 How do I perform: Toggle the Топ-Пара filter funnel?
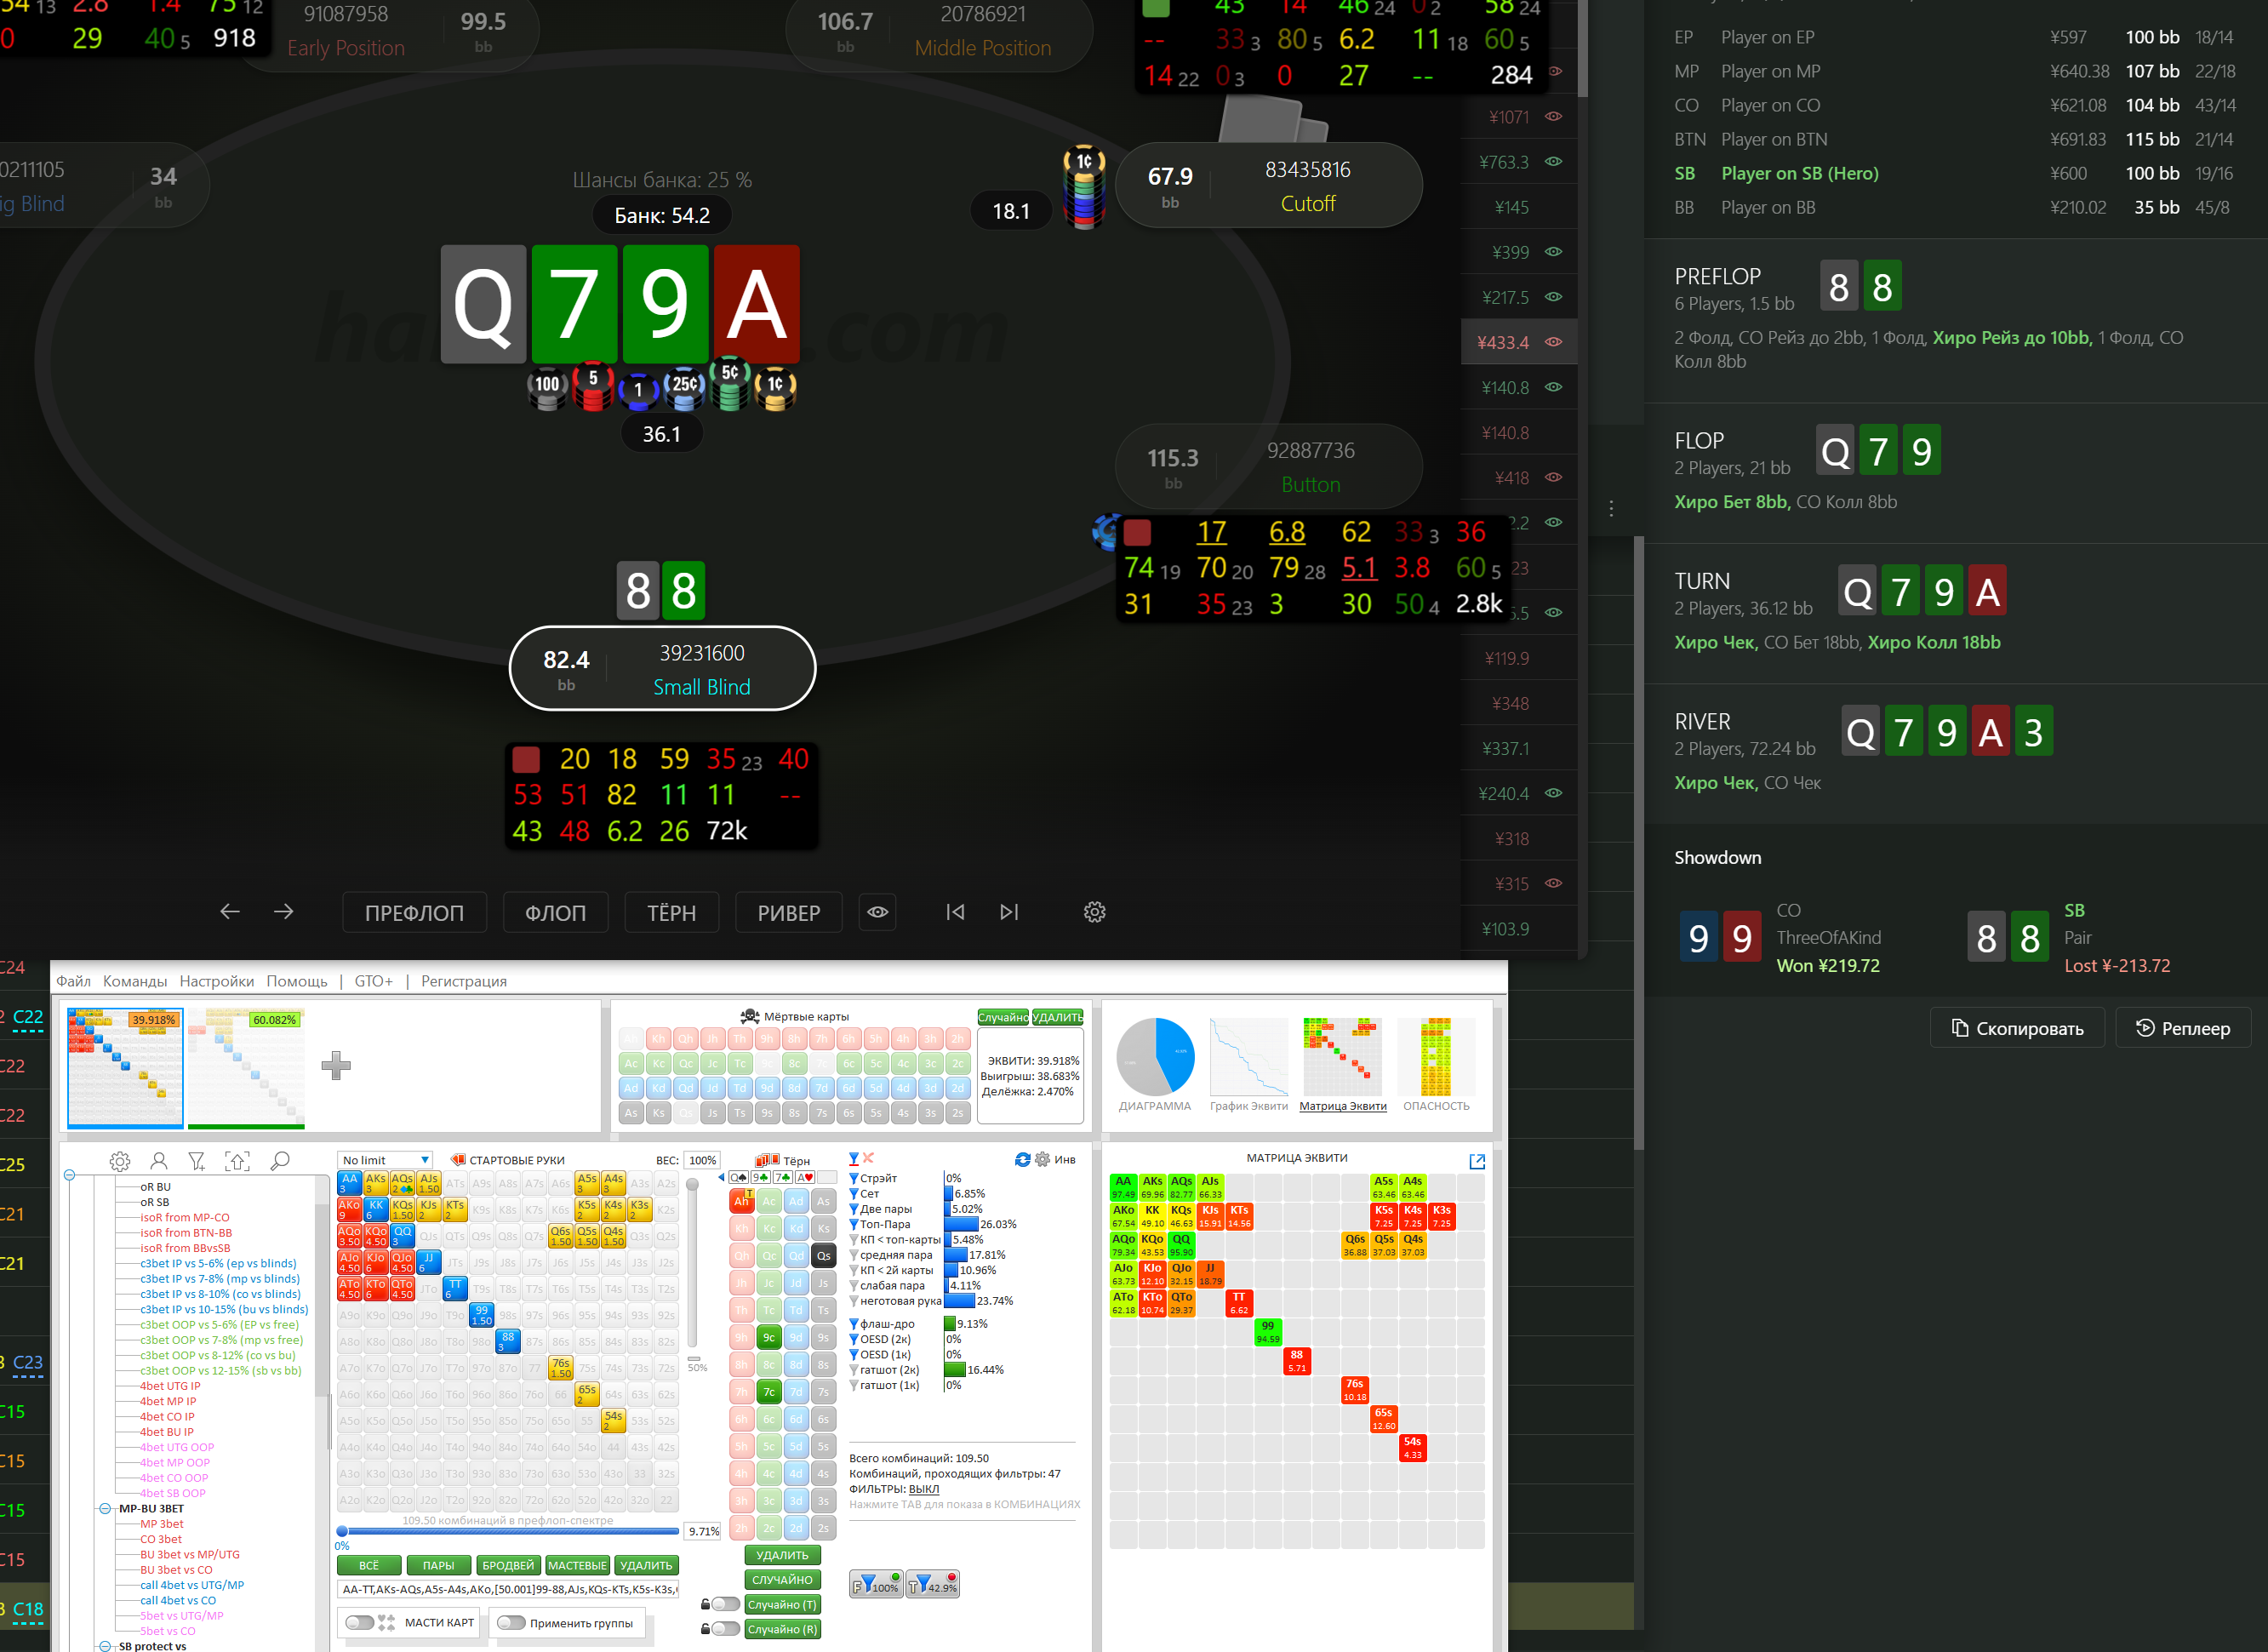[854, 1224]
